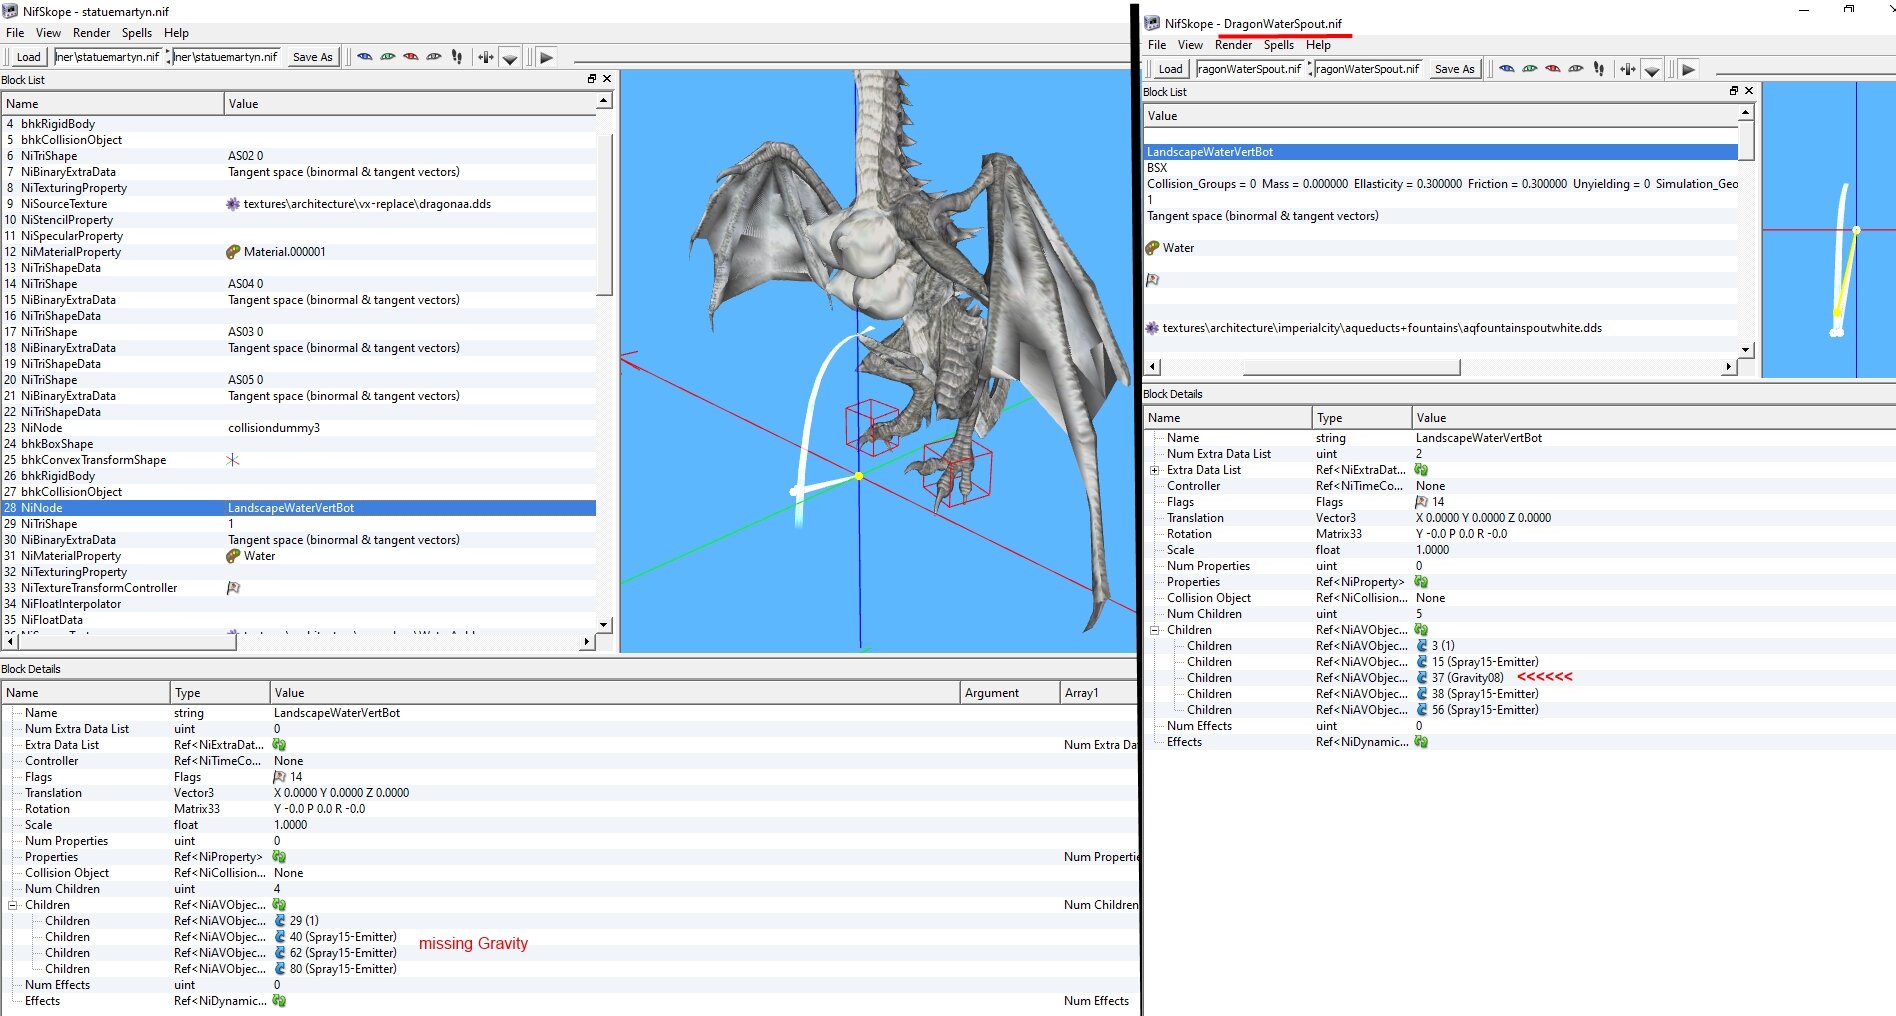Click Save As in statuemartyn window
Viewport: 1896px width, 1016px height.
coord(312,57)
